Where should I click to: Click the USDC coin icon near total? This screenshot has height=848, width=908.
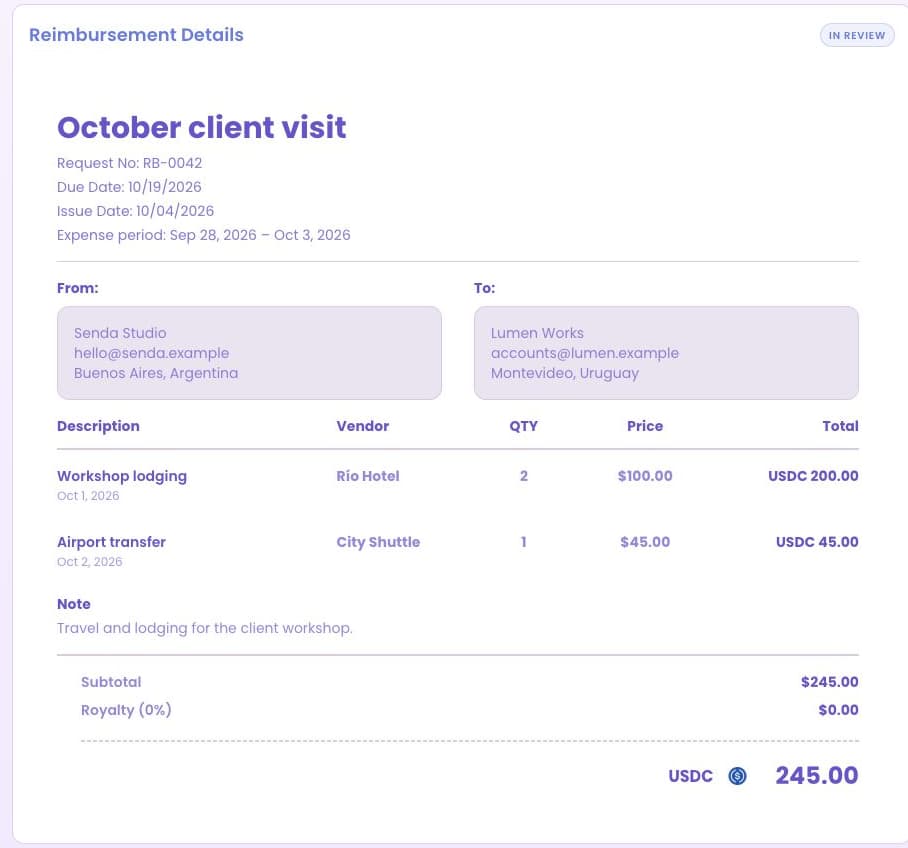(737, 776)
